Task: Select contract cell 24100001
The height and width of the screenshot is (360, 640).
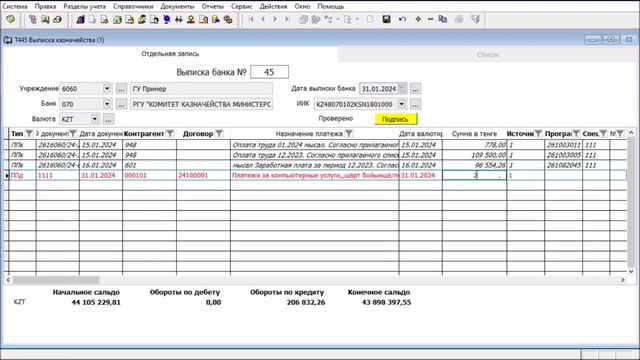Action: [203, 175]
